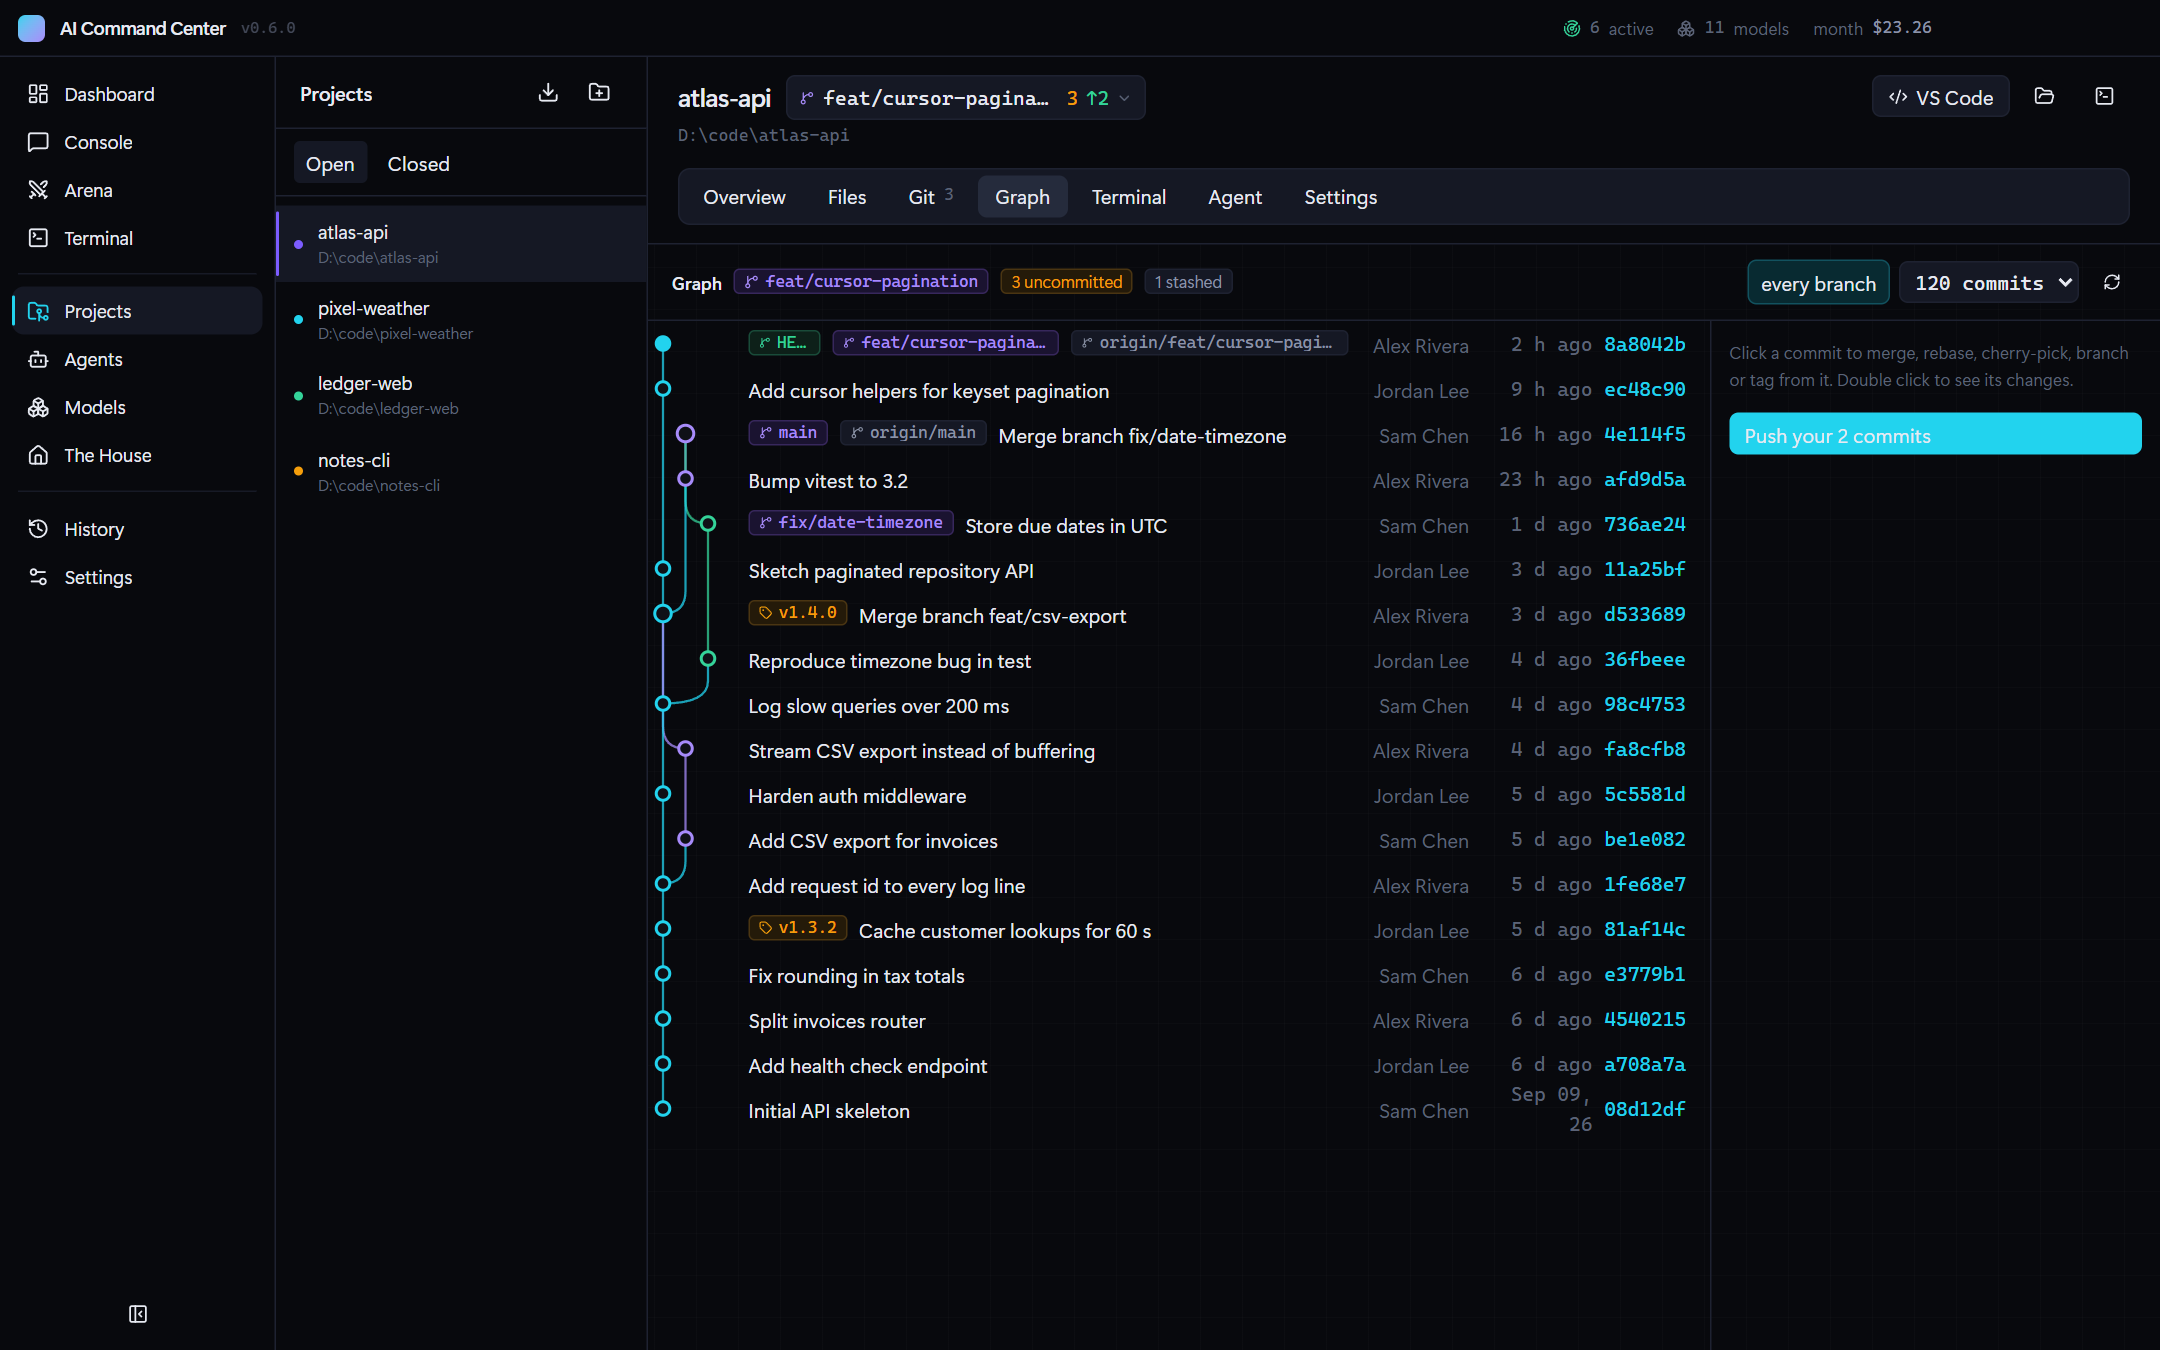Switch to the Git tab
This screenshot has height=1350, width=2160.
tap(930, 197)
